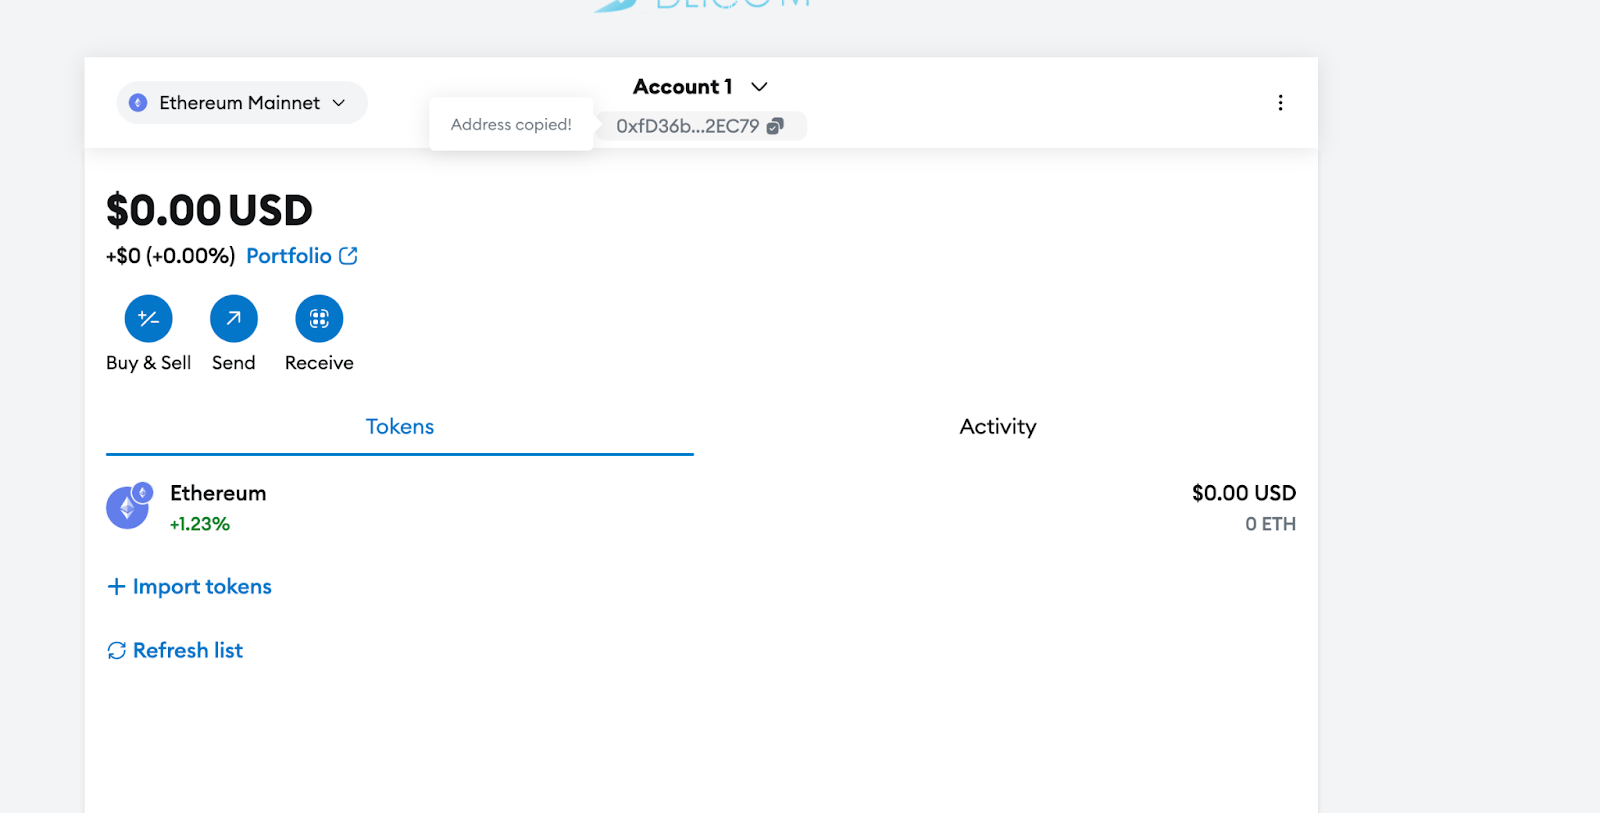Click the 0xfD36b...2EC79 address text
The image size is (1600, 813).
[x=687, y=126]
